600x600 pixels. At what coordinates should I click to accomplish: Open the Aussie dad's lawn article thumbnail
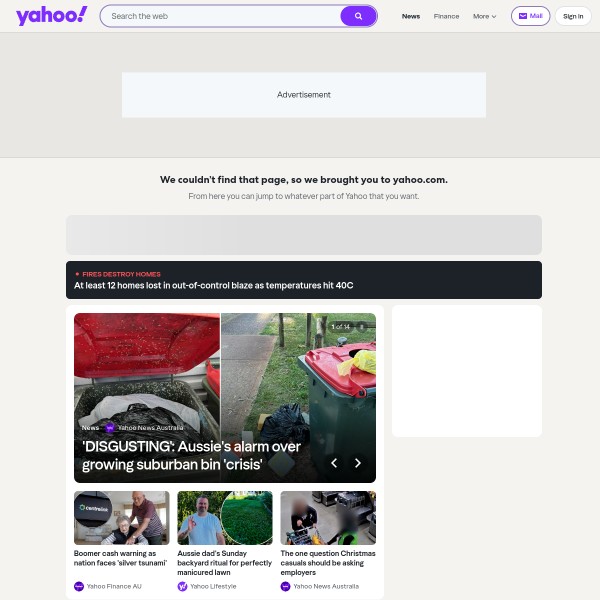pos(225,518)
